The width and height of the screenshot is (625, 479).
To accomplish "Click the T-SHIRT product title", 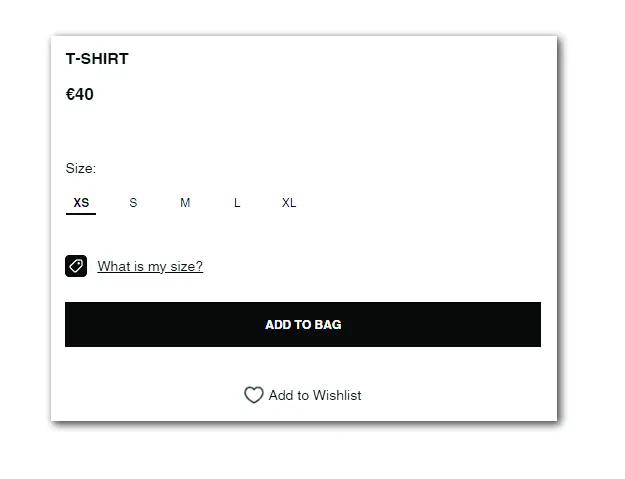I will point(97,59).
